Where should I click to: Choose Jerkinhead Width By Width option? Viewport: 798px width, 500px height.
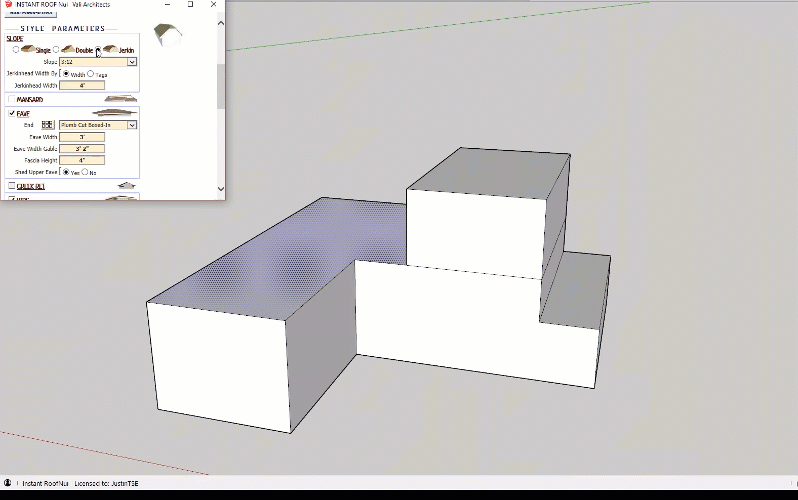[66, 74]
